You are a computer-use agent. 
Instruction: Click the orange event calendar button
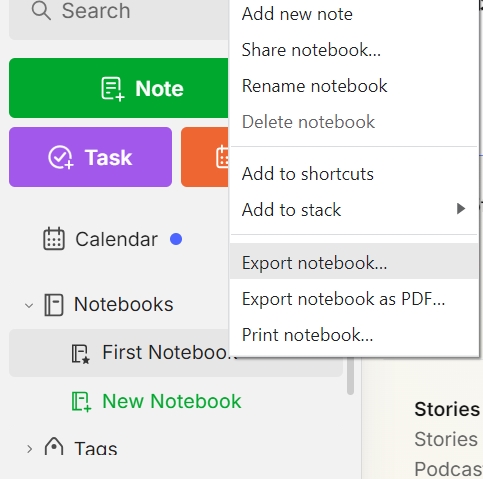tap(205, 157)
